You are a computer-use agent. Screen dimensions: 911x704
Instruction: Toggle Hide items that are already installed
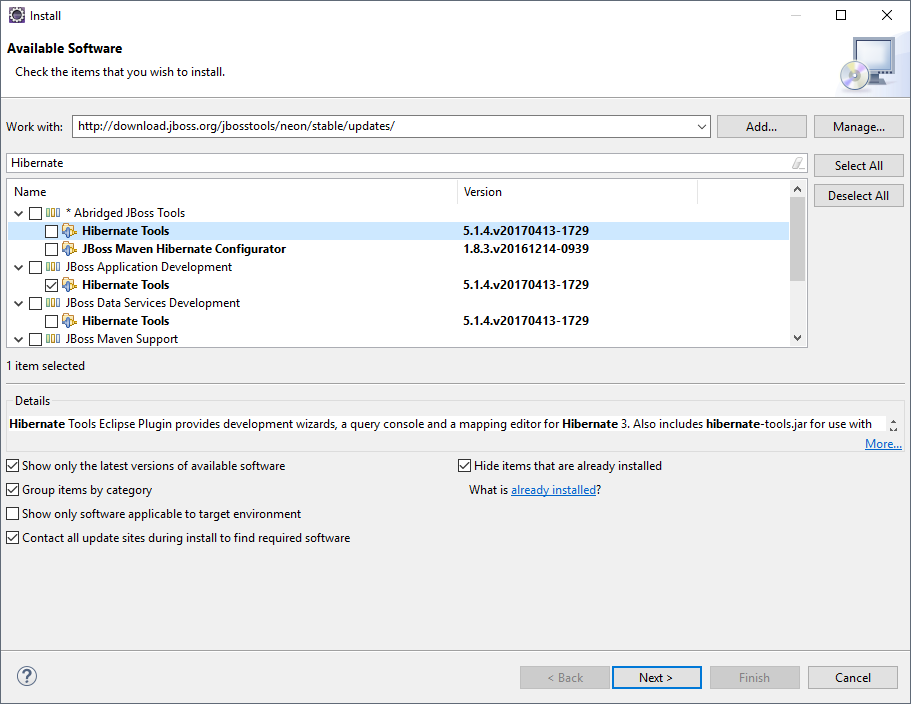[x=465, y=466]
